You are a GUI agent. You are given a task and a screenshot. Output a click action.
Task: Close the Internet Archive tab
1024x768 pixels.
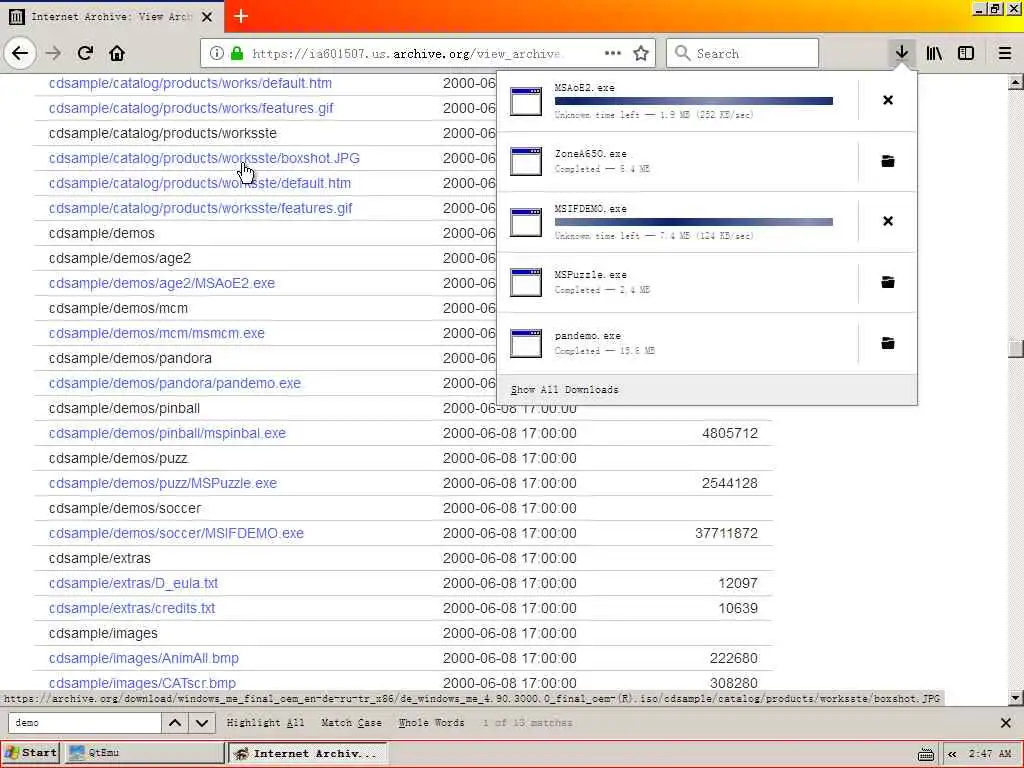click(207, 16)
